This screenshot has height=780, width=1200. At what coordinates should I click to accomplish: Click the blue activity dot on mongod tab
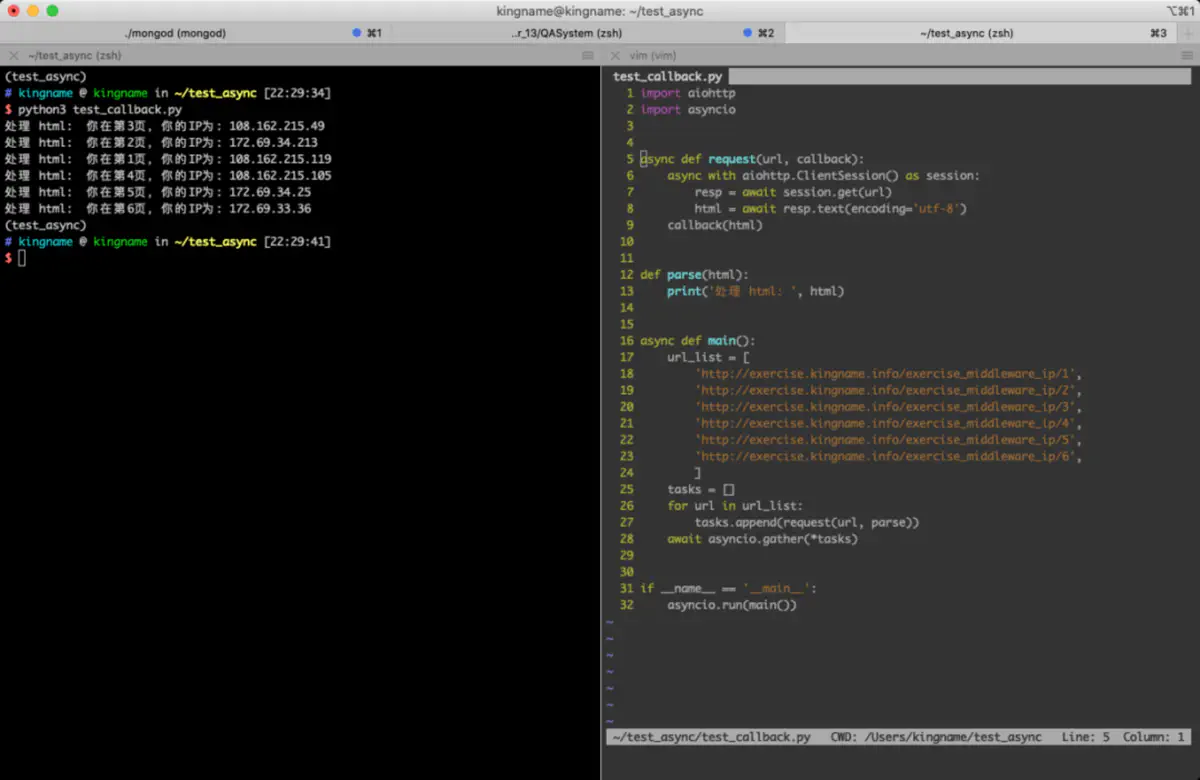click(x=357, y=33)
